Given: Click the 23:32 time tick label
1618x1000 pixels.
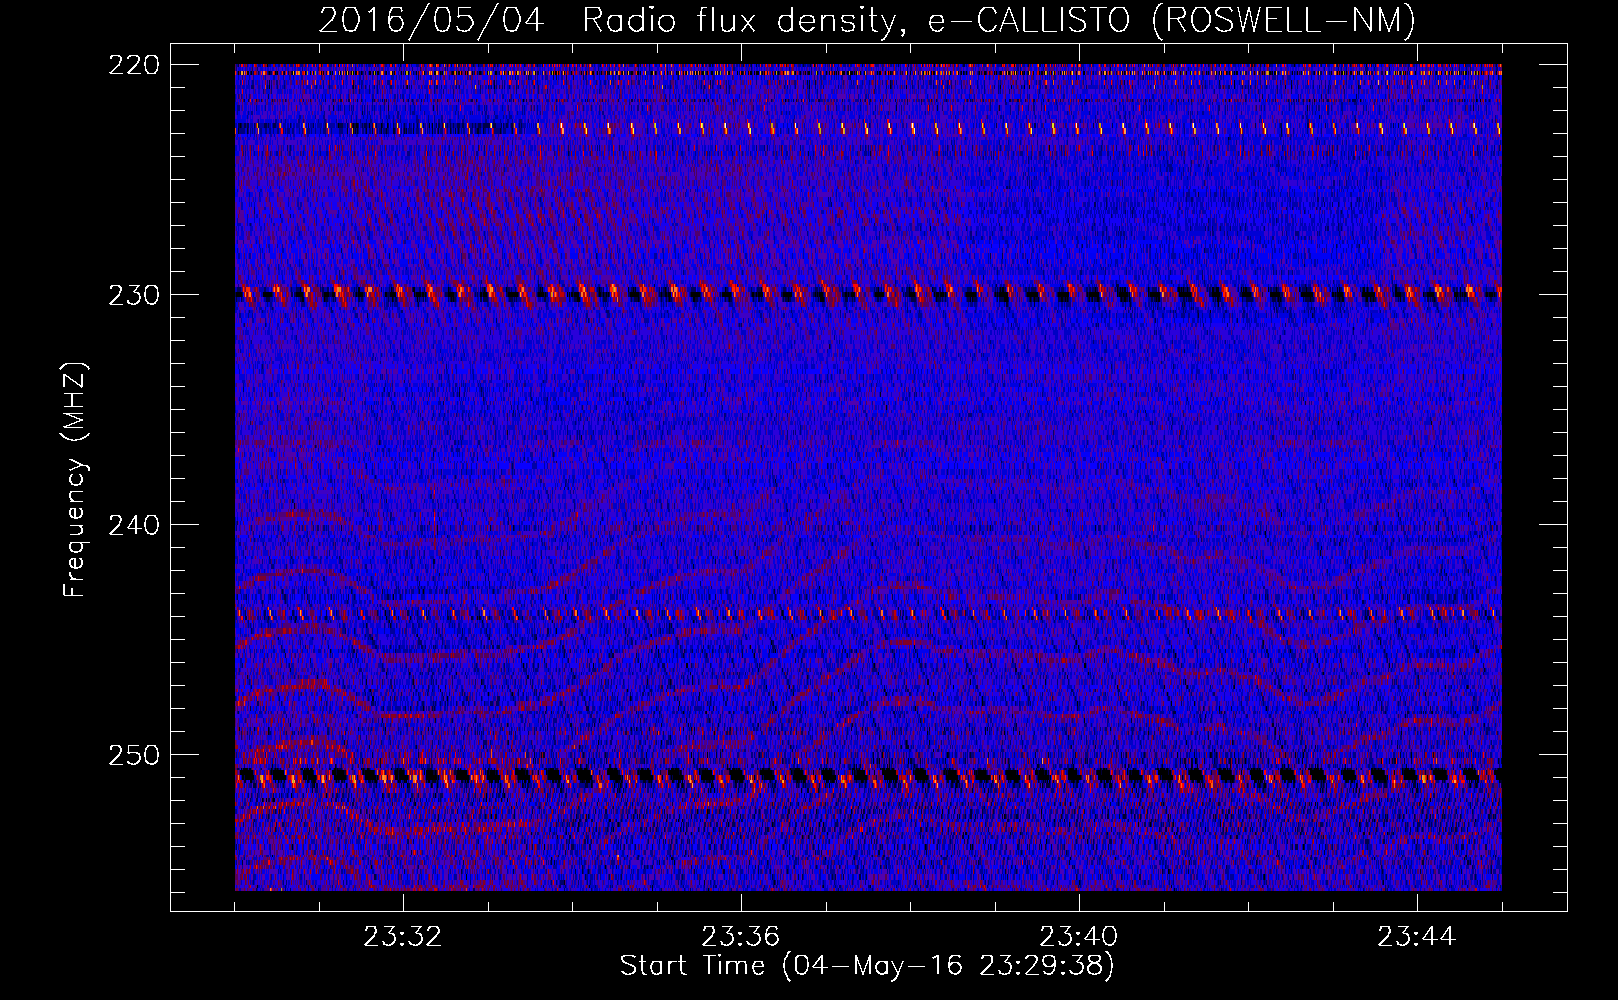Looking at the screenshot, I should point(402,937).
